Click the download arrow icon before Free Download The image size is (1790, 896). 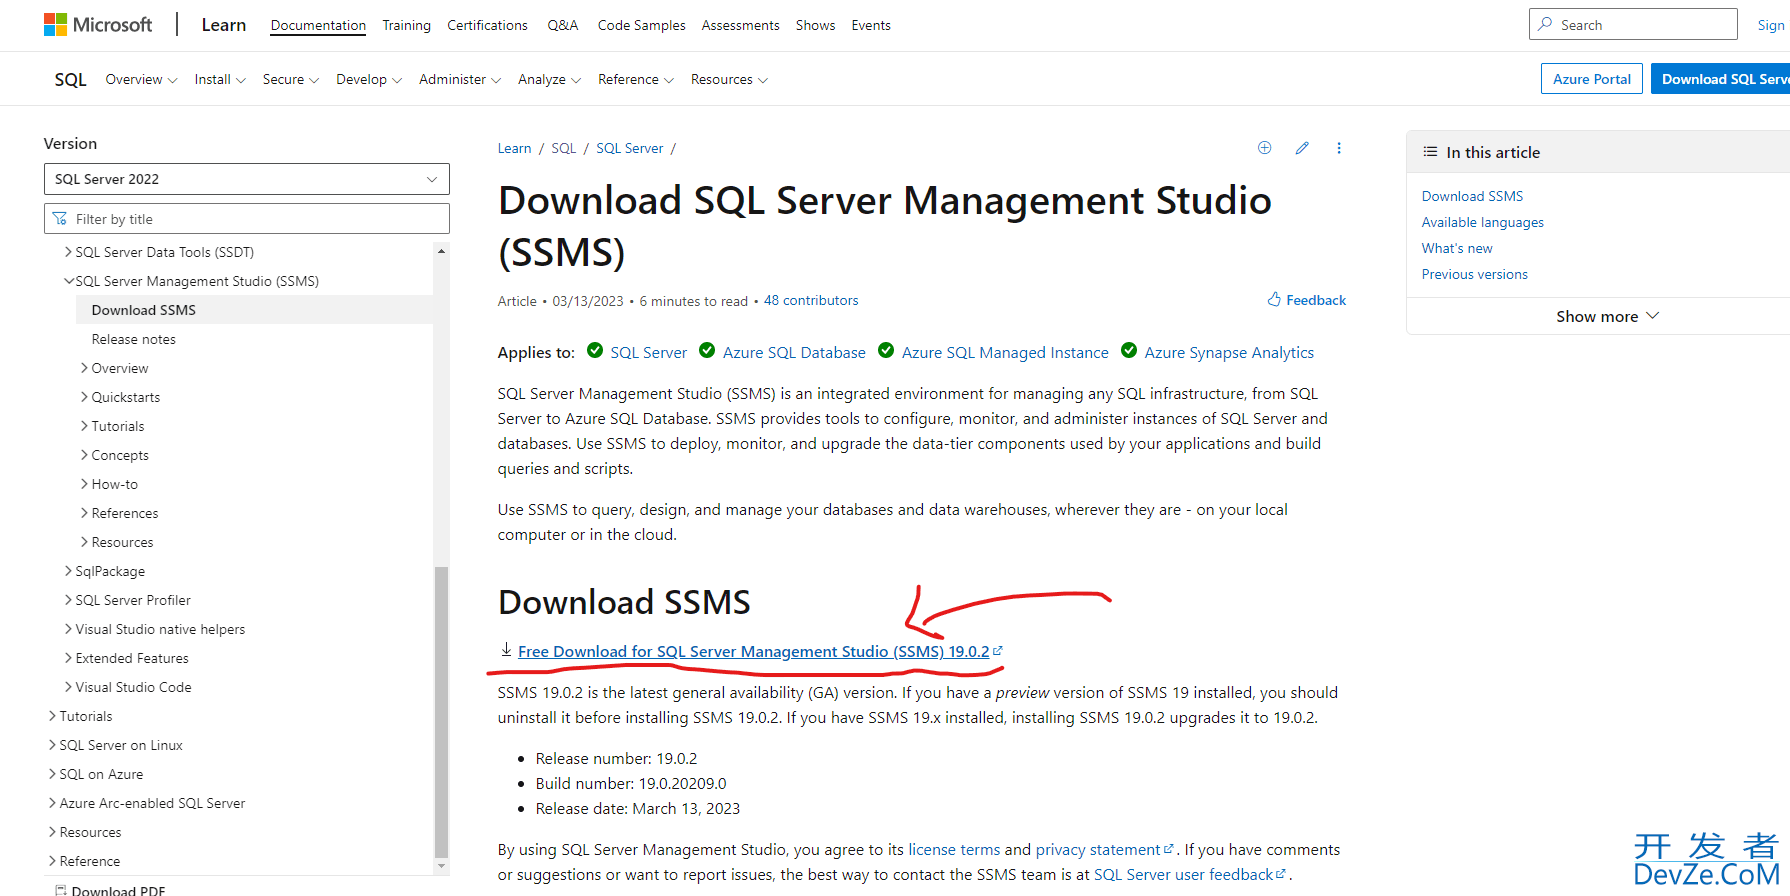click(506, 650)
